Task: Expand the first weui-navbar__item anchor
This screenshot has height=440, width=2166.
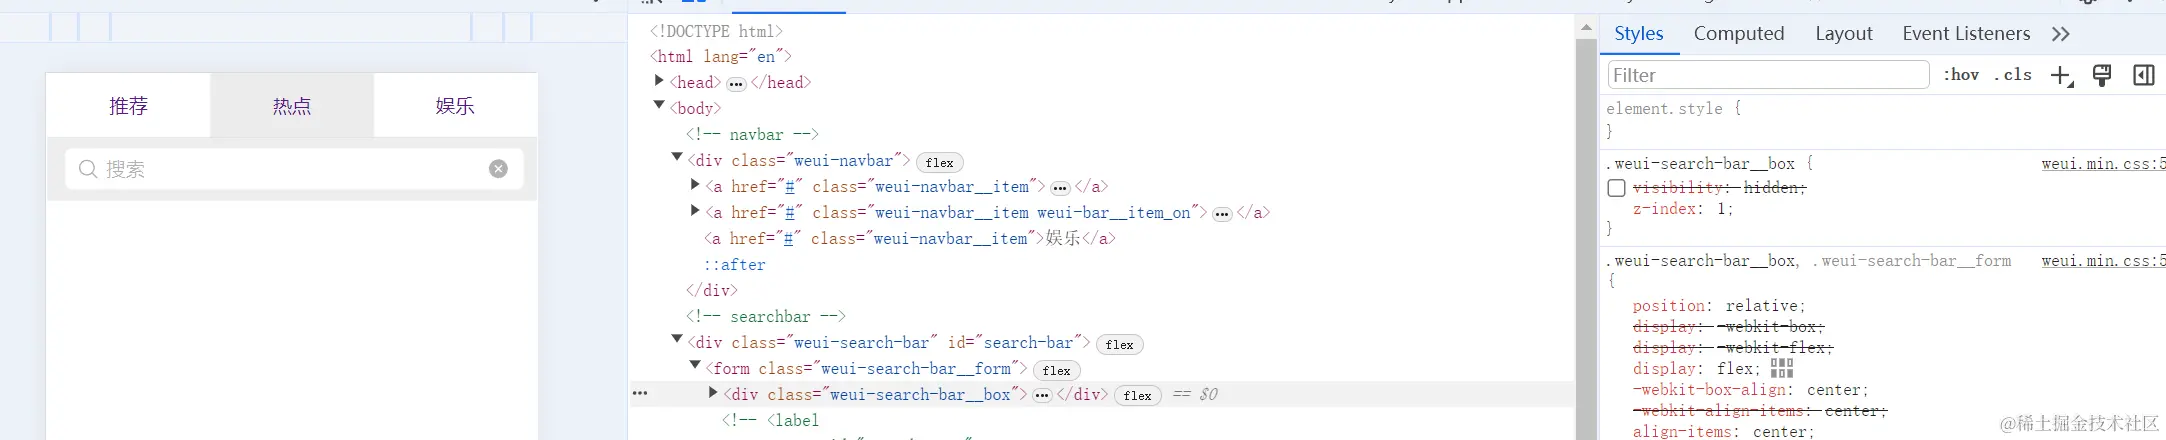Action: [x=695, y=185]
